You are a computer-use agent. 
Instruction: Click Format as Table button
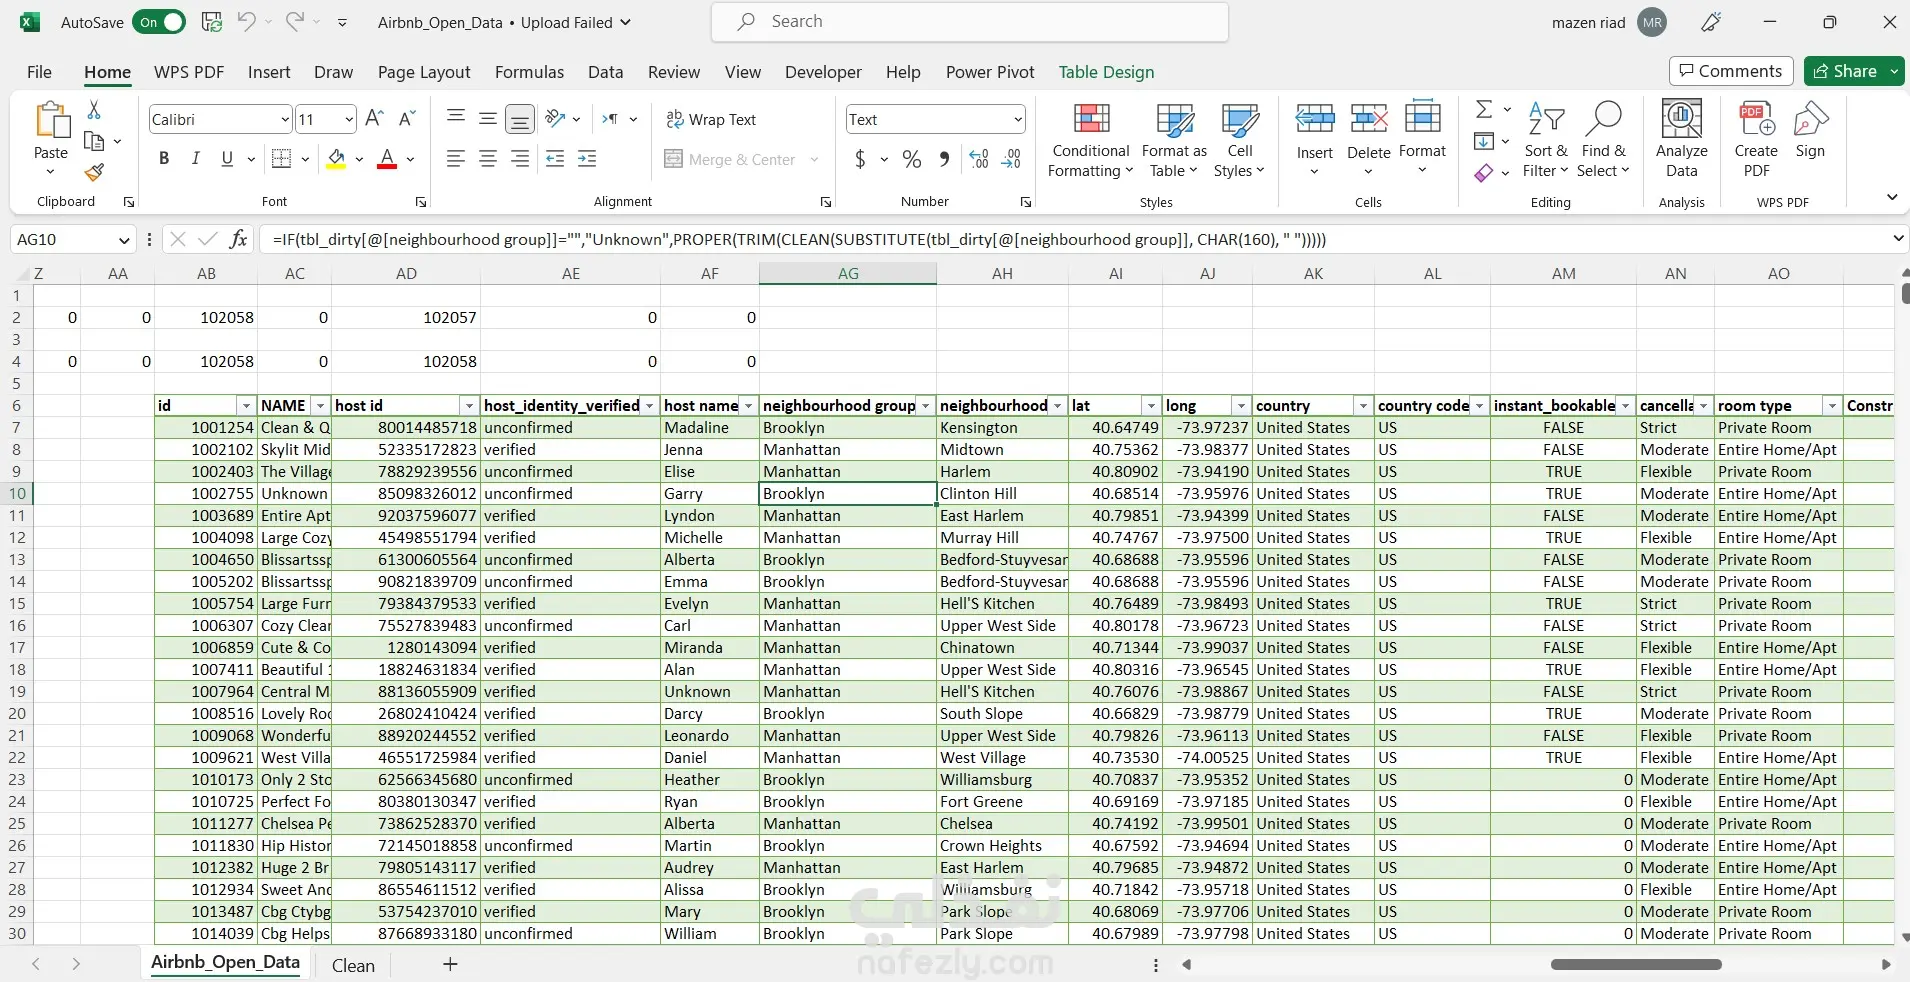click(x=1175, y=140)
